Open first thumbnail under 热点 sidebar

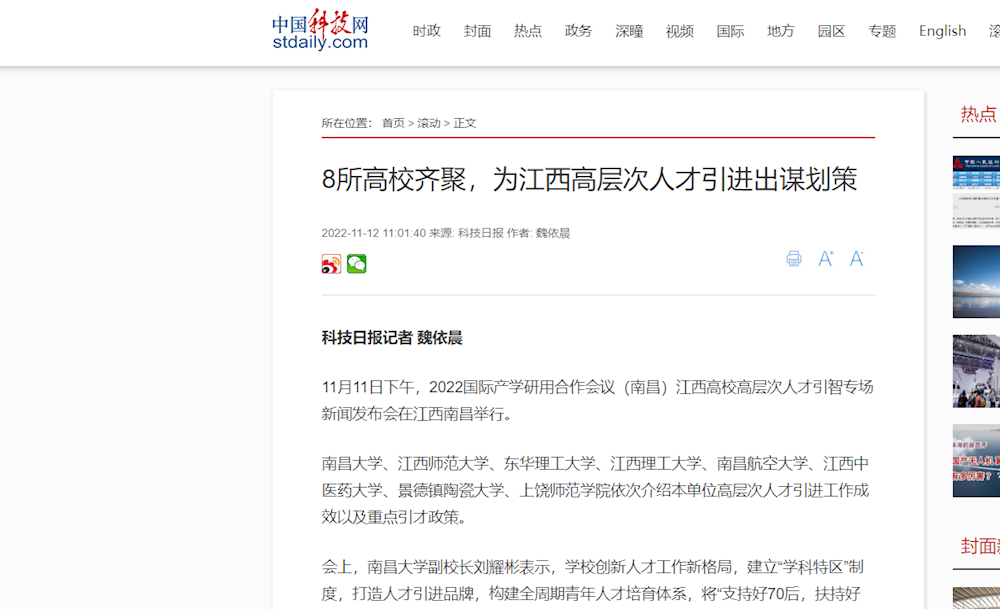(x=976, y=192)
